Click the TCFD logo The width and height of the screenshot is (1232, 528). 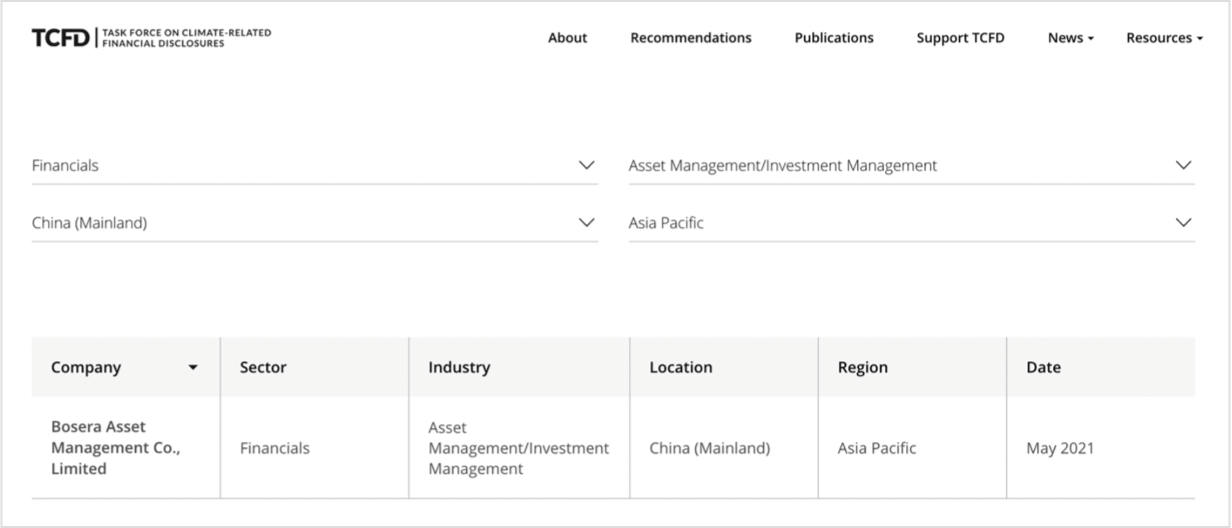tap(151, 38)
